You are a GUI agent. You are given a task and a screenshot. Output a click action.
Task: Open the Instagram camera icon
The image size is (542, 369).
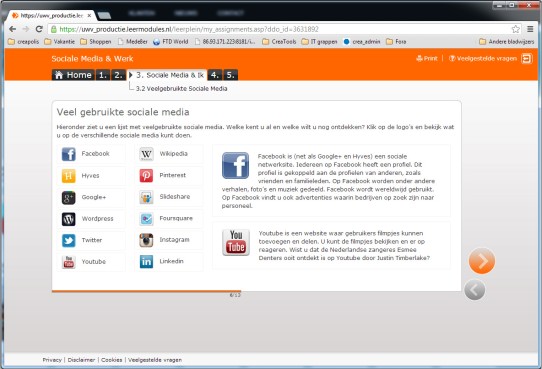click(x=146, y=240)
